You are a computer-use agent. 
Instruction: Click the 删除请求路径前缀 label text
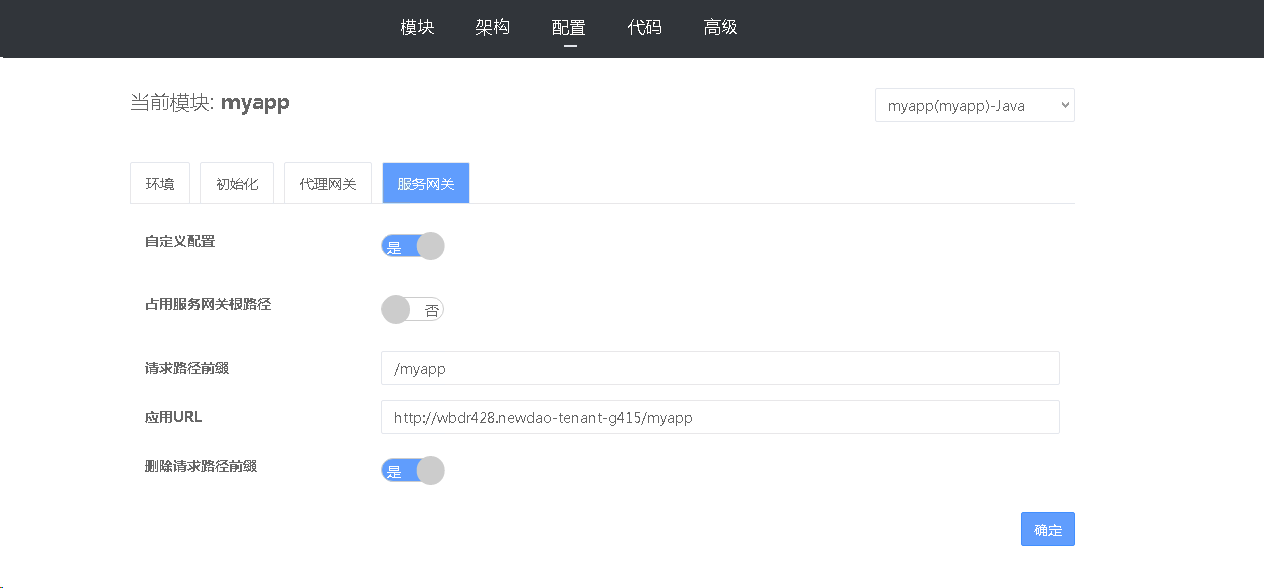point(201,466)
